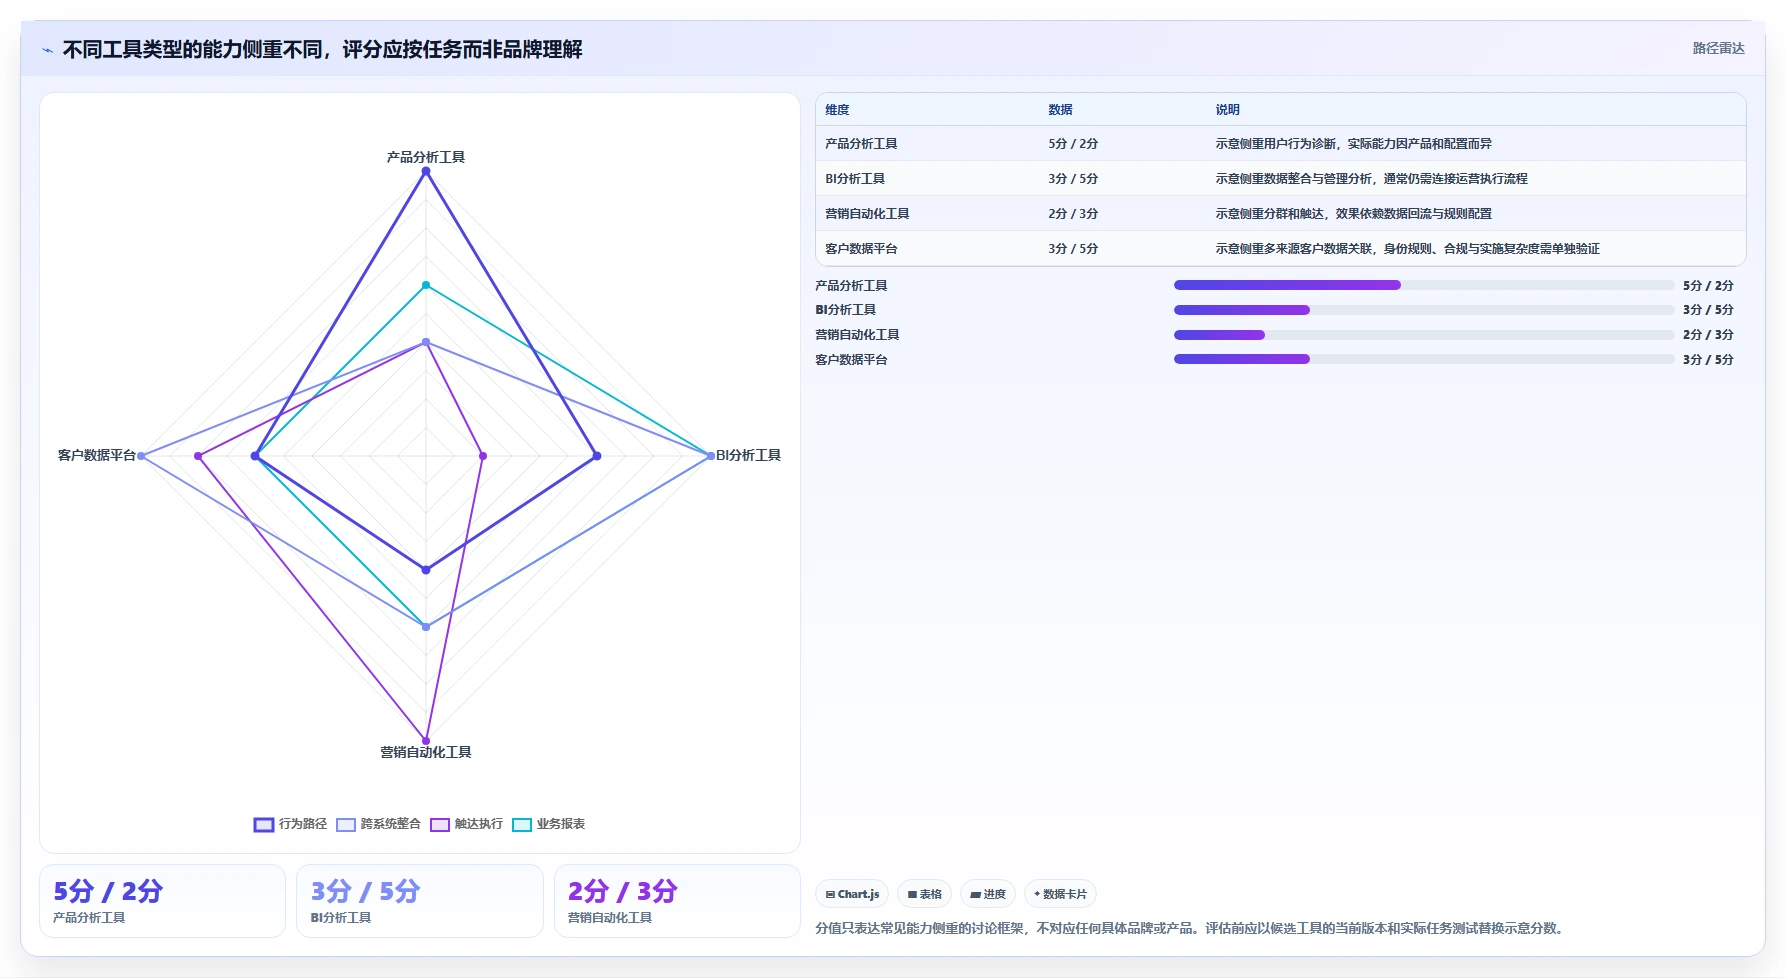Screen dimensions: 1786x978
Task: Click the 营销自动化工具 radar axis label
Action: (x=426, y=752)
